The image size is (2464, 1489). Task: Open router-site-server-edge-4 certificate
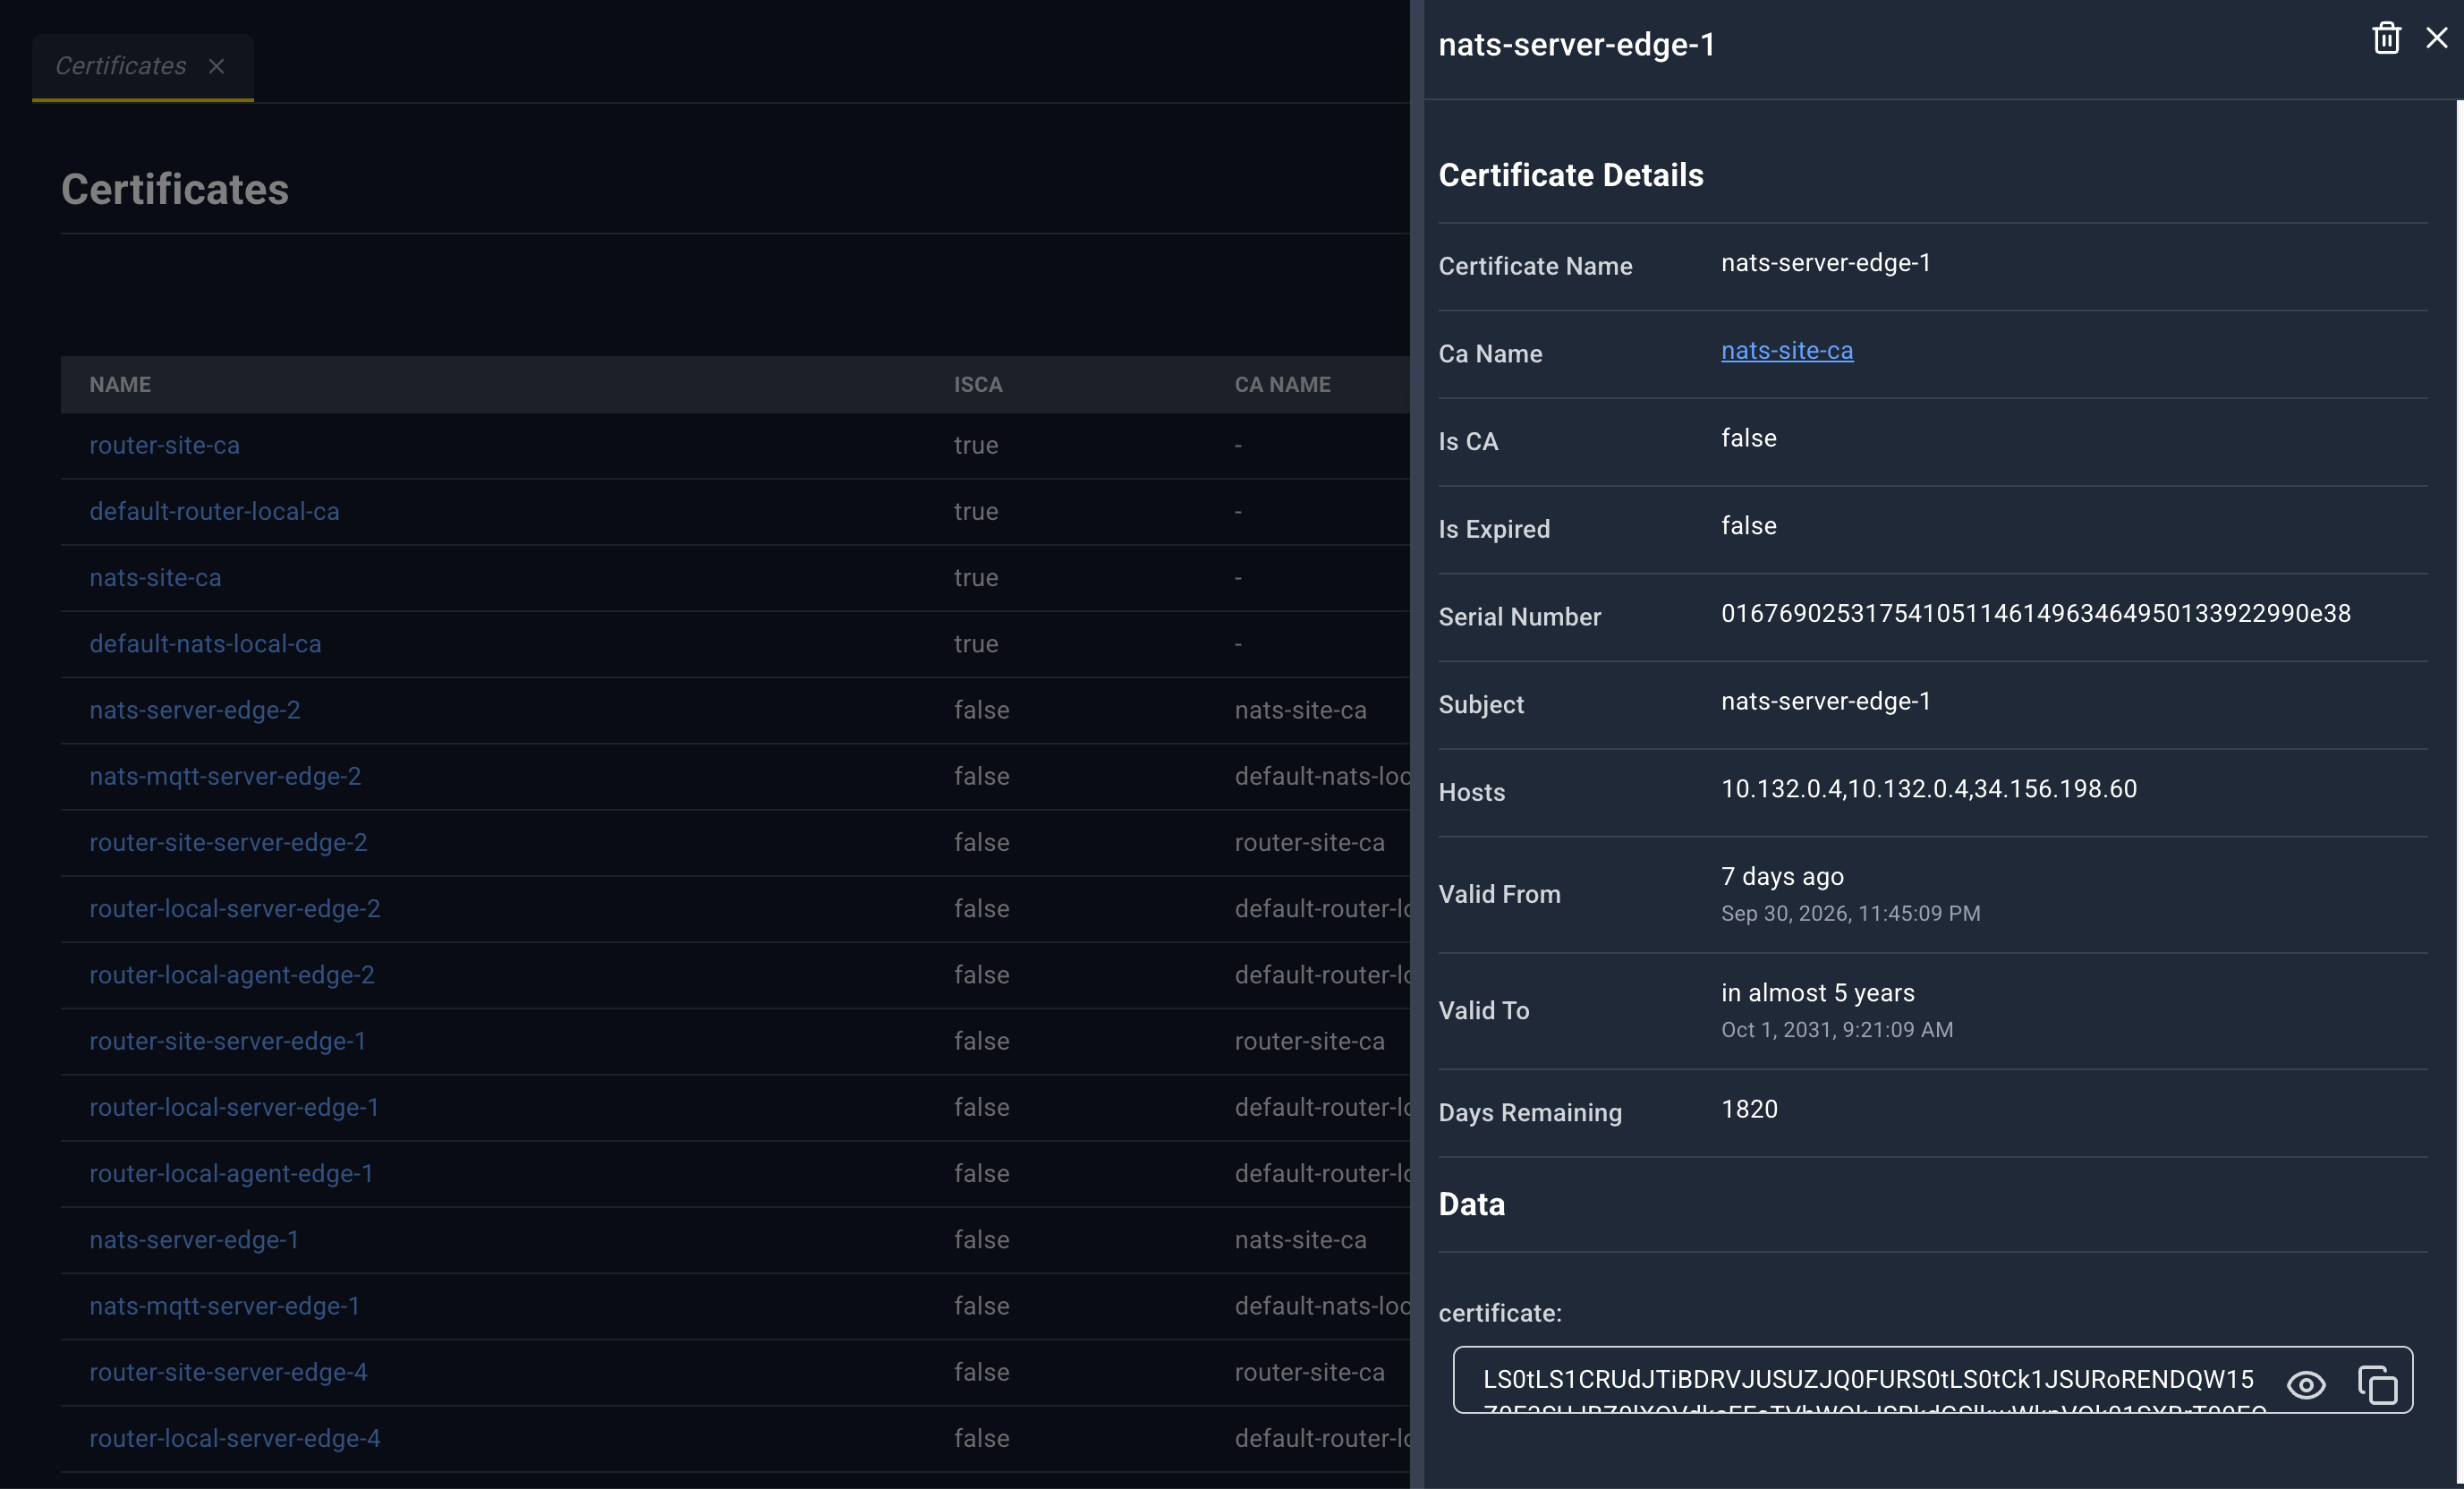click(228, 1372)
